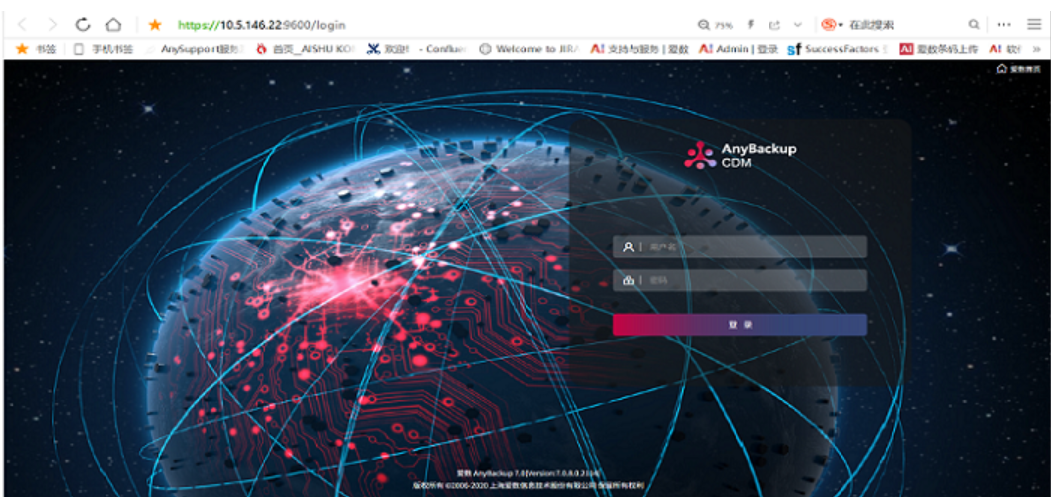Open the 书签 bookmarks star in the bookmarks bar
Screen dimensions: 1051x497
pos(36,49)
